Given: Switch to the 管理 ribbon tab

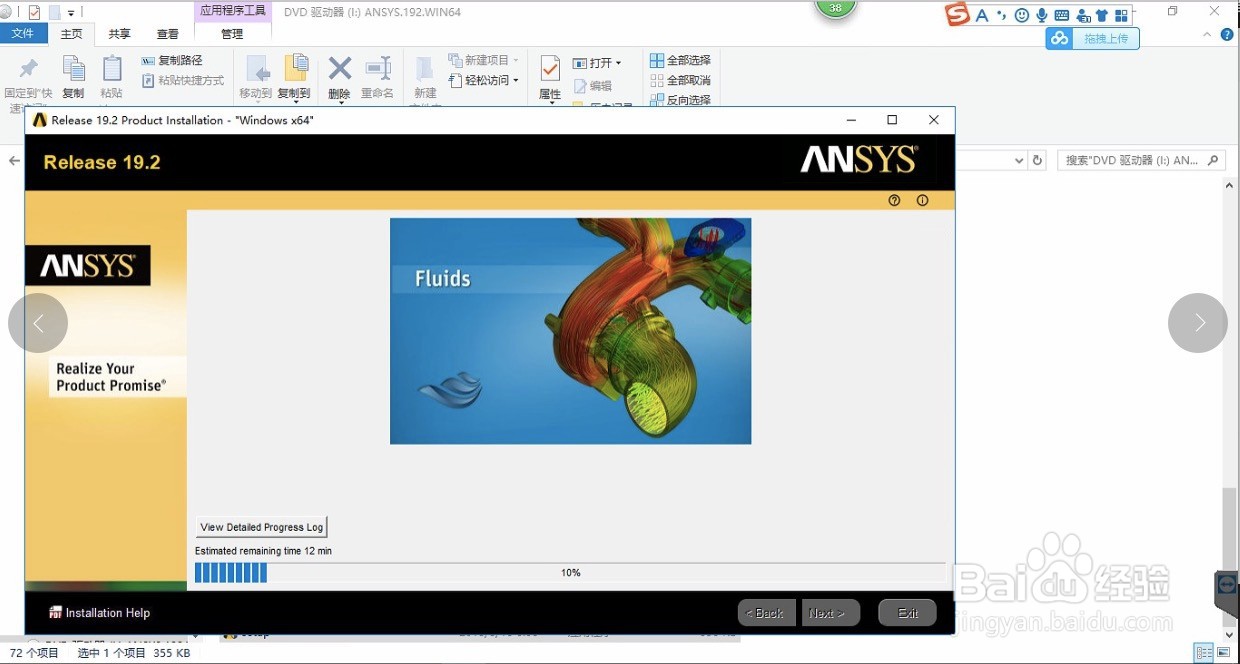Looking at the screenshot, I should [x=232, y=34].
